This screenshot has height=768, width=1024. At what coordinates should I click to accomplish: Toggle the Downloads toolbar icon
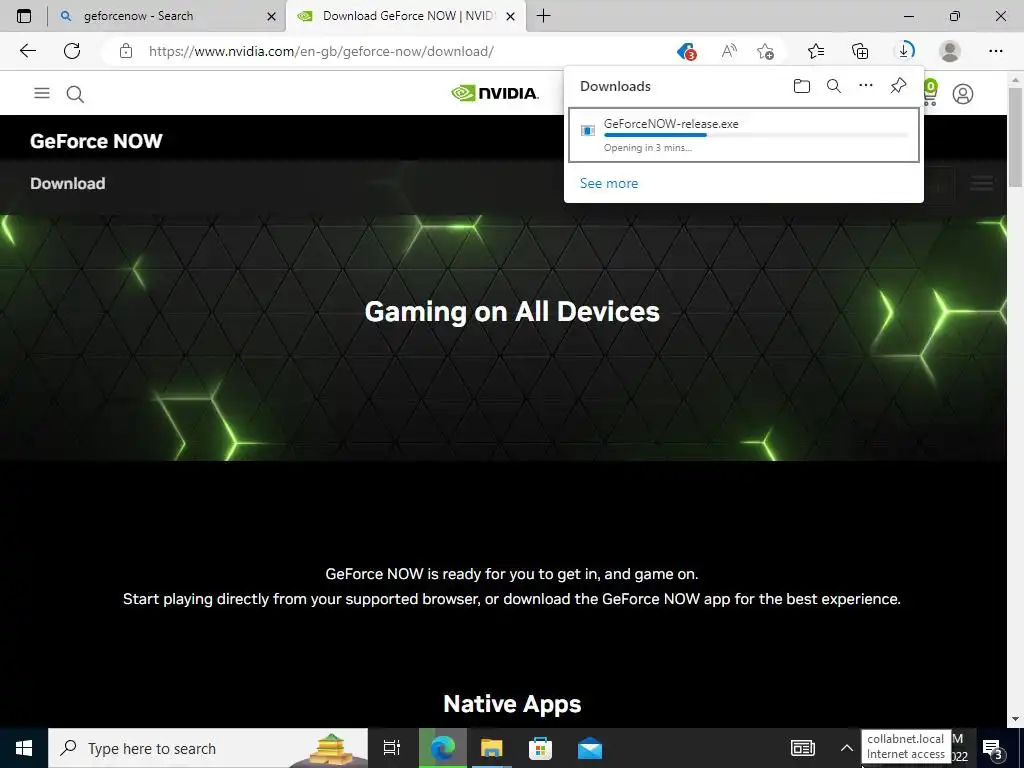point(904,50)
